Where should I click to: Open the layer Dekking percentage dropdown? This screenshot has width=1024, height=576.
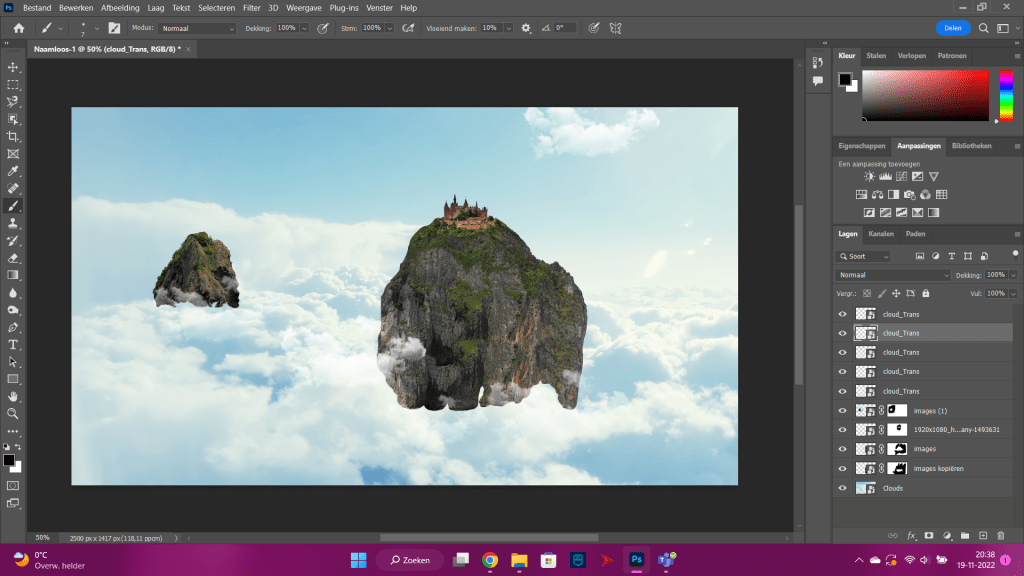coord(1013,275)
